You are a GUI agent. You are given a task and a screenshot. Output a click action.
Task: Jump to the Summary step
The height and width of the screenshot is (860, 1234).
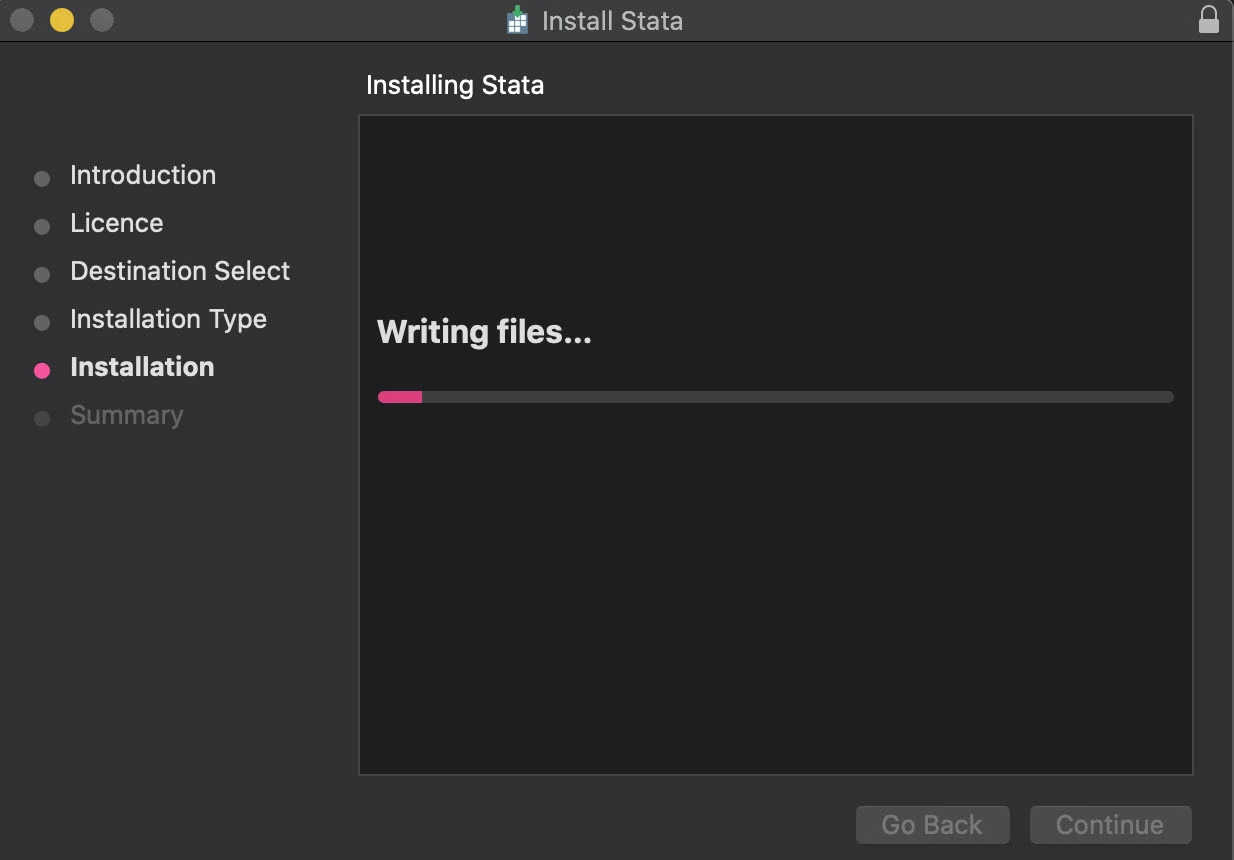click(x=127, y=415)
